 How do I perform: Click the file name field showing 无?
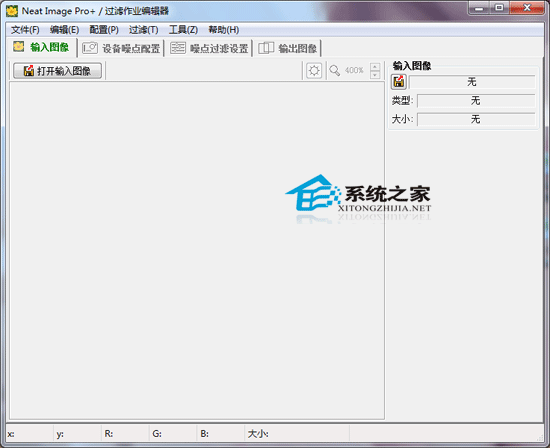(472, 82)
